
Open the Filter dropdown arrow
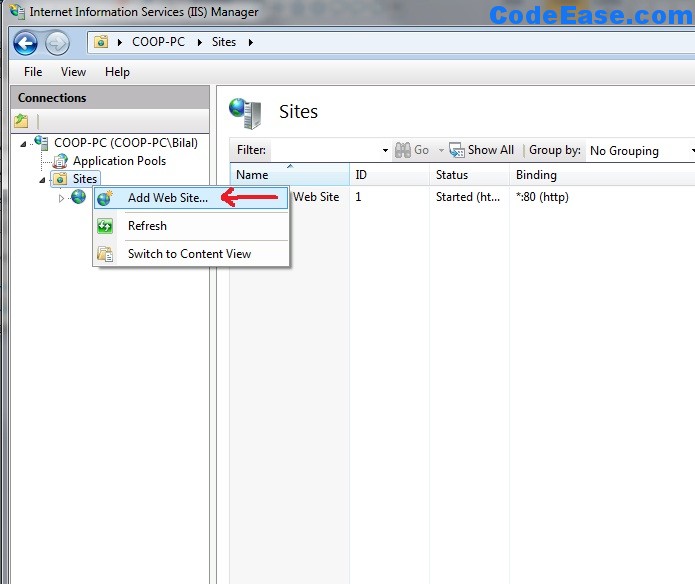coord(385,150)
